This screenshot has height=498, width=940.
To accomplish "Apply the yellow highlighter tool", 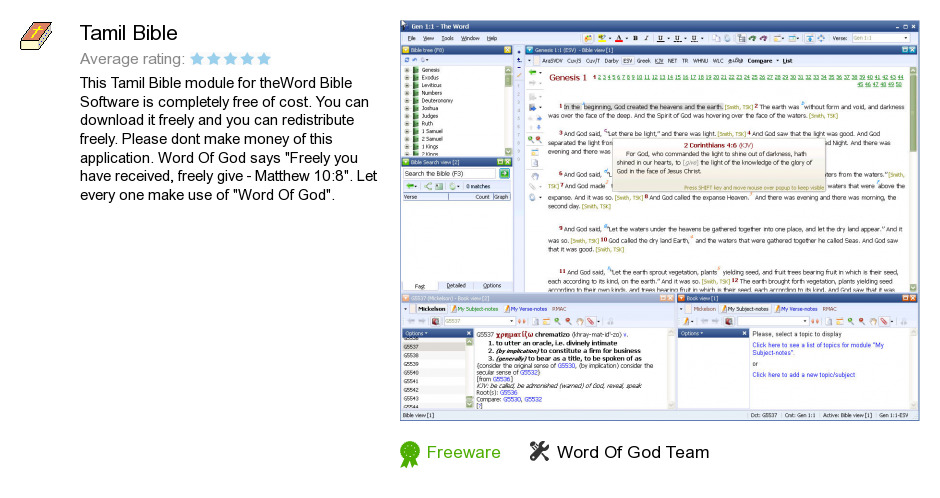I will click(x=602, y=38).
